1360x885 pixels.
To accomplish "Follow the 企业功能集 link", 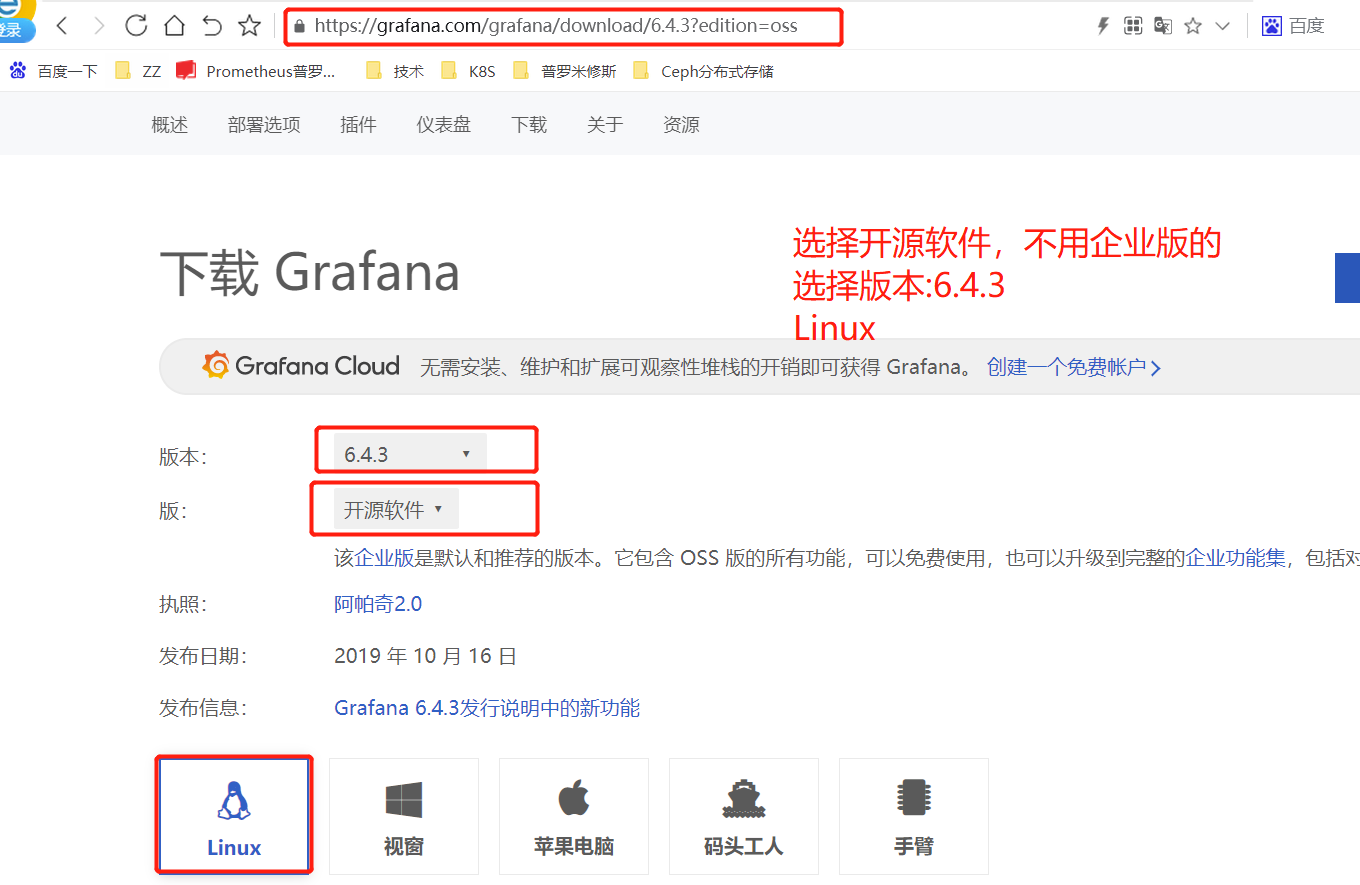I will (x=1235, y=559).
